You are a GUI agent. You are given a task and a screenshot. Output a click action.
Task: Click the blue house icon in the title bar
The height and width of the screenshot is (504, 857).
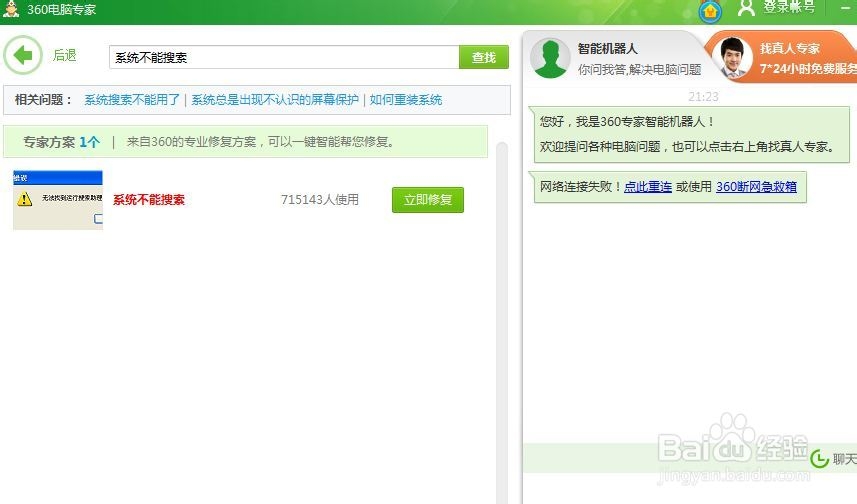pyautogui.click(x=710, y=11)
